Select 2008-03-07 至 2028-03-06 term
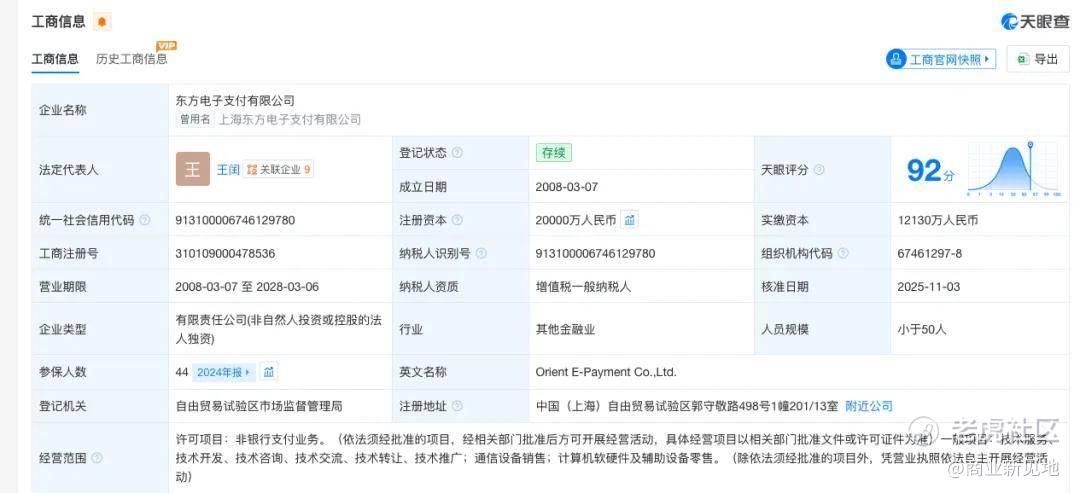The height and width of the screenshot is (493, 1080). coord(247,286)
